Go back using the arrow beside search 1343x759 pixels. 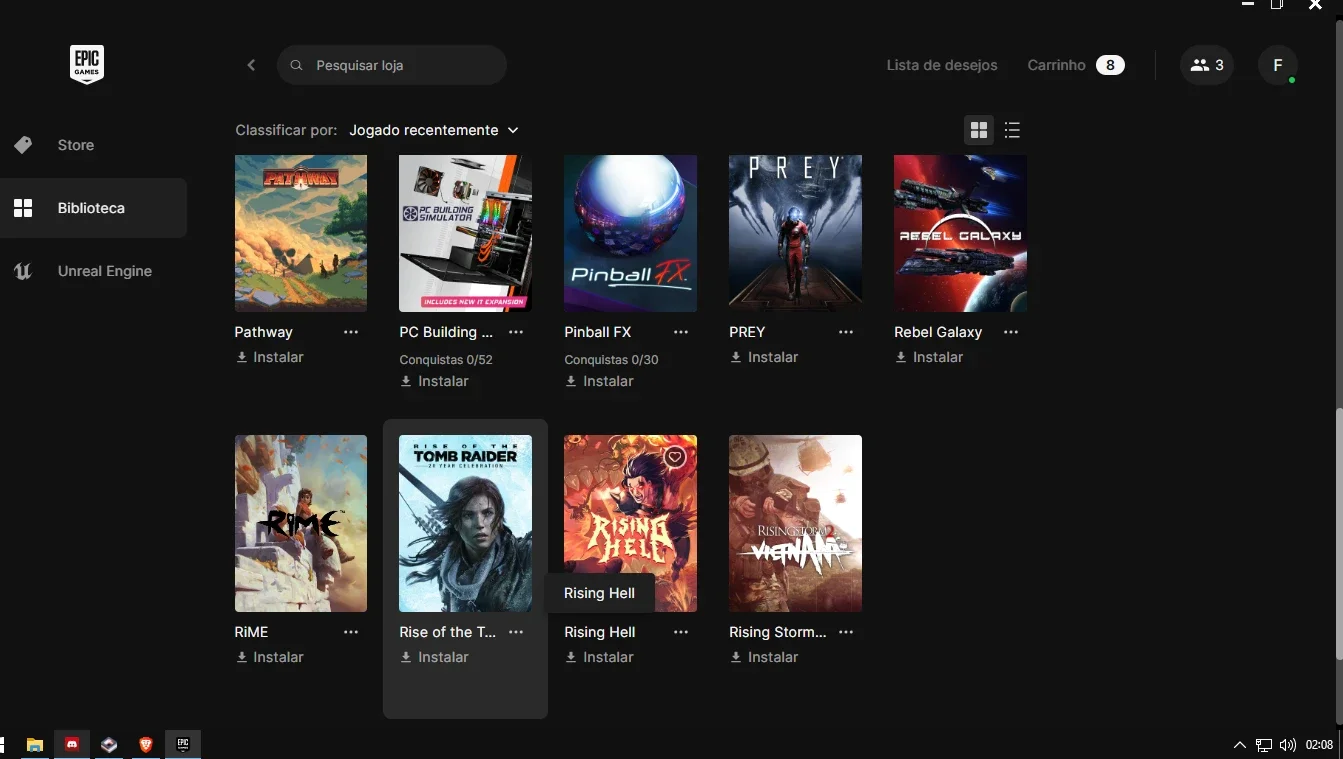click(x=251, y=65)
